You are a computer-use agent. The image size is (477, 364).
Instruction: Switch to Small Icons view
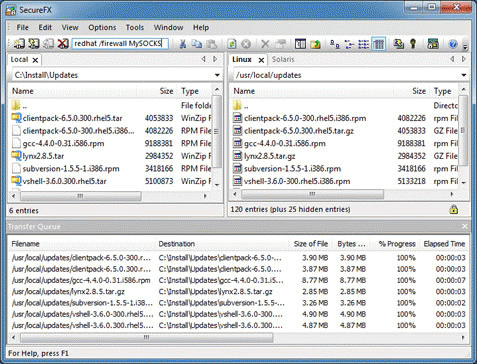tap(349, 44)
